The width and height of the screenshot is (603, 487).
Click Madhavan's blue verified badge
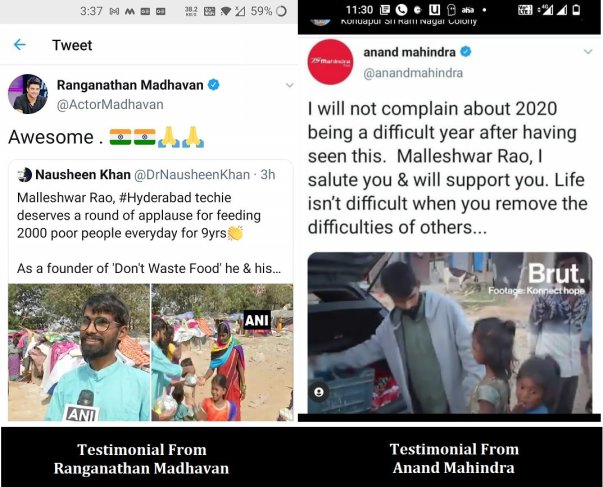[x=214, y=85]
